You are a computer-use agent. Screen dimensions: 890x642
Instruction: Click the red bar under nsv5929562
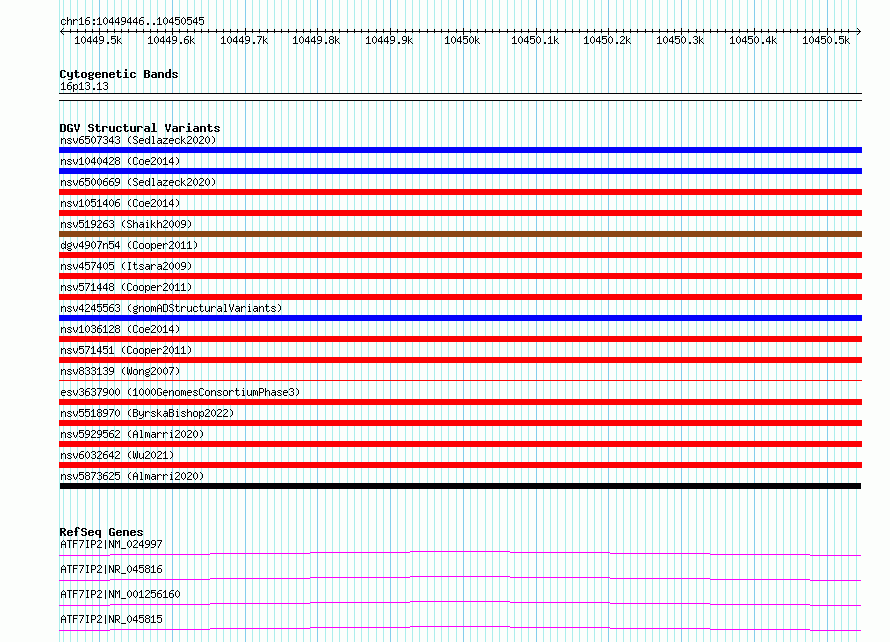point(460,444)
